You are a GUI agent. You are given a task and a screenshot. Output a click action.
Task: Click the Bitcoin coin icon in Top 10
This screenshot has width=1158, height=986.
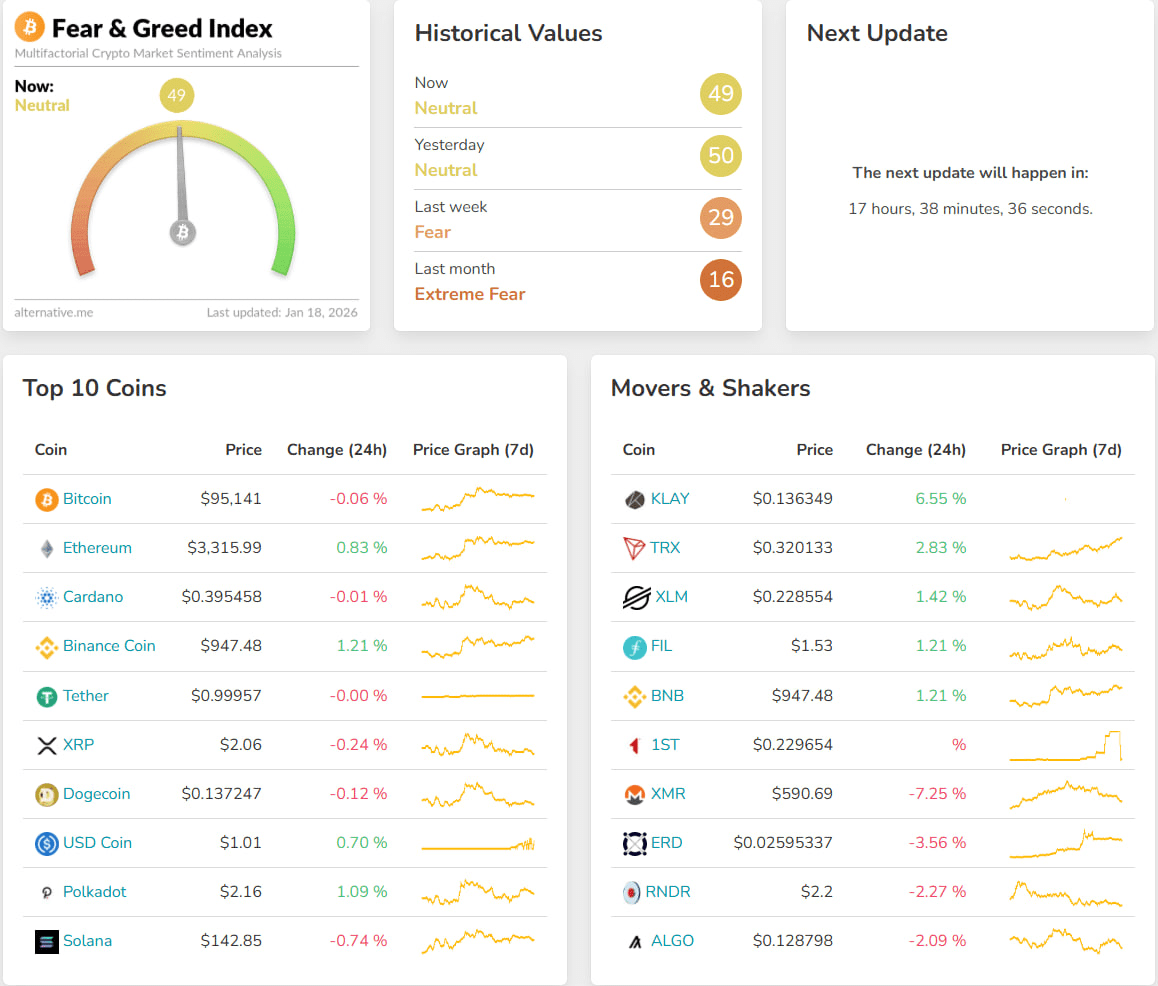[47, 499]
